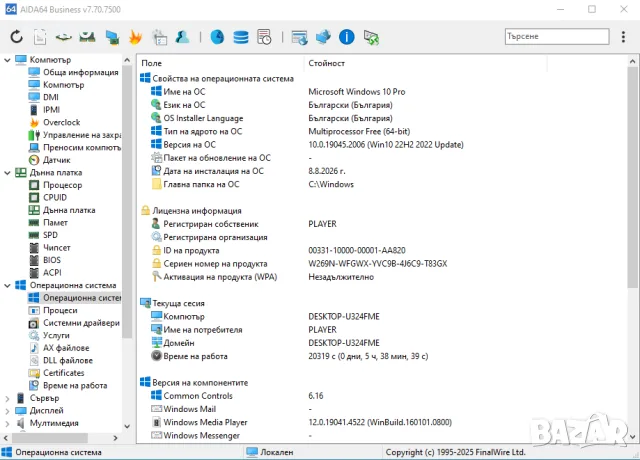Open the Услуги services item
The image size is (640, 460).
click(56, 336)
